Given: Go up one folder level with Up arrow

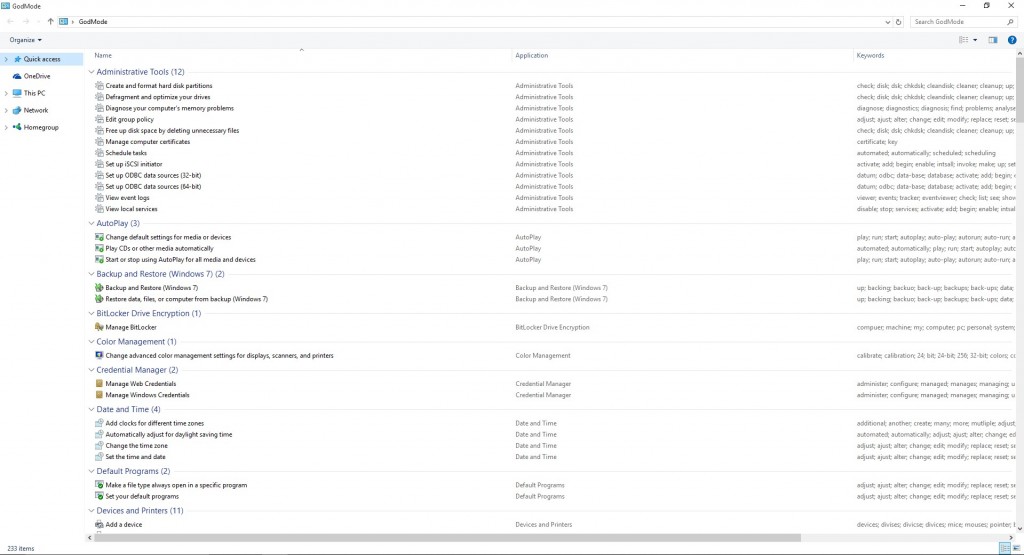Looking at the screenshot, I should tap(50, 22).
